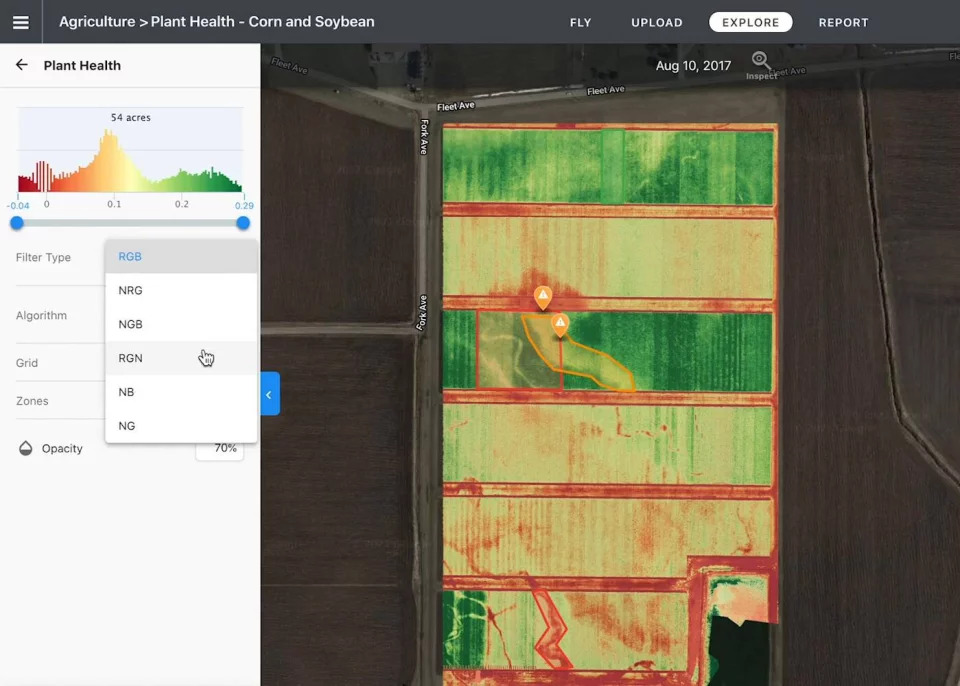
Task: Click the Inspect magnifier icon
Action: coord(760,60)
